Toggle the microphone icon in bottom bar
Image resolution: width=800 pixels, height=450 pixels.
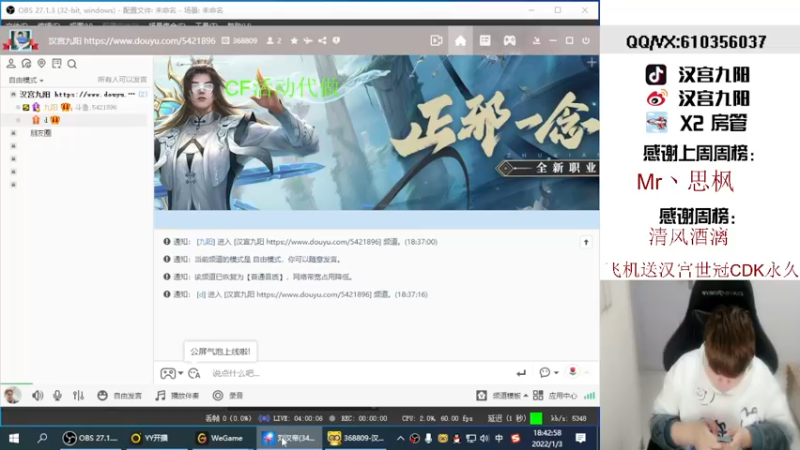click(57, 395)
